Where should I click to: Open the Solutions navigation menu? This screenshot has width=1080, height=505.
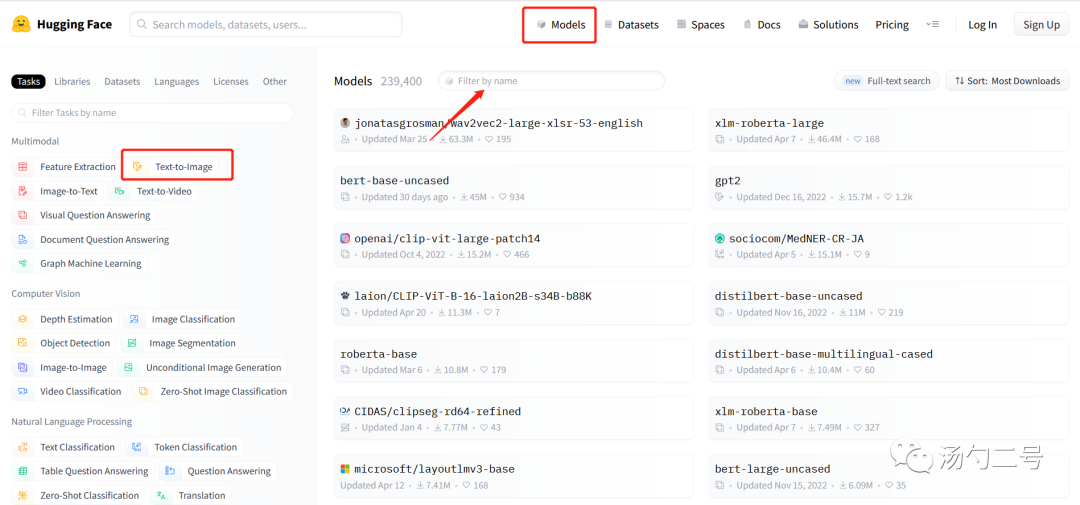tap(828, 25)
